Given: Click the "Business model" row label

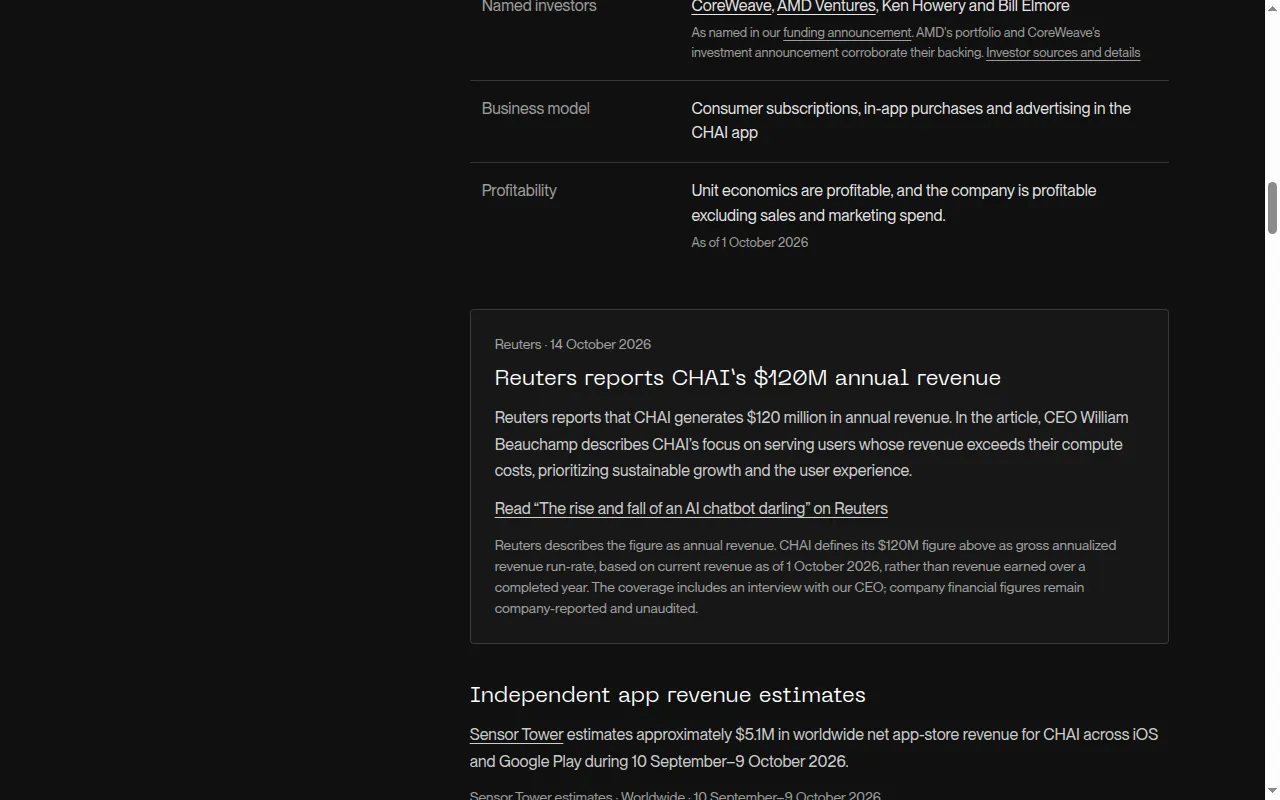Looking at the screenshot, I should (x=535, y=108).
